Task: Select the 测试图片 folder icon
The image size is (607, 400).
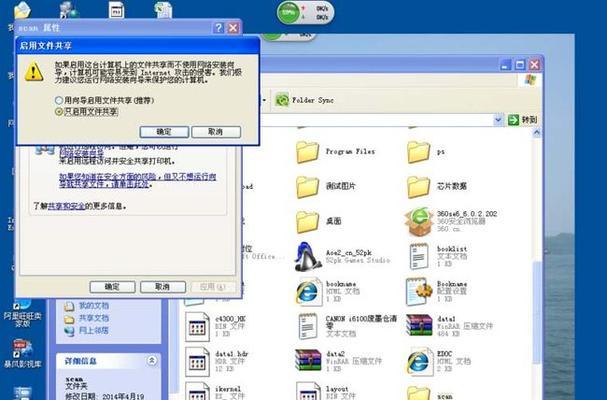Action: click(x=308, y=187)
